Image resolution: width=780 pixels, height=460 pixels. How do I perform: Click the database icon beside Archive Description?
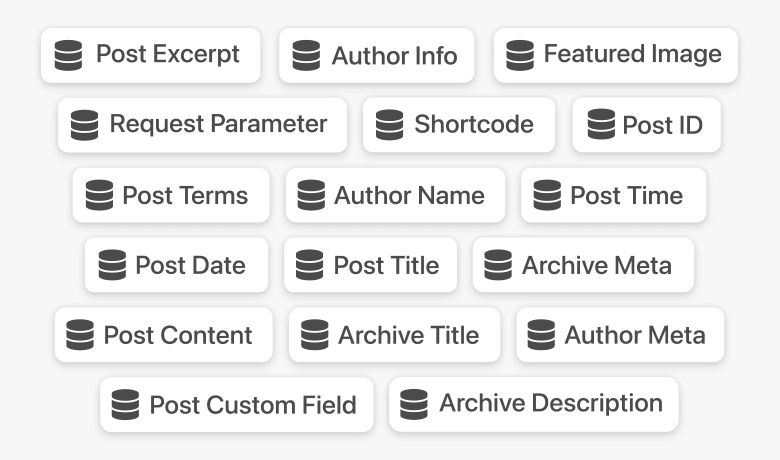[x=414, y=404]
